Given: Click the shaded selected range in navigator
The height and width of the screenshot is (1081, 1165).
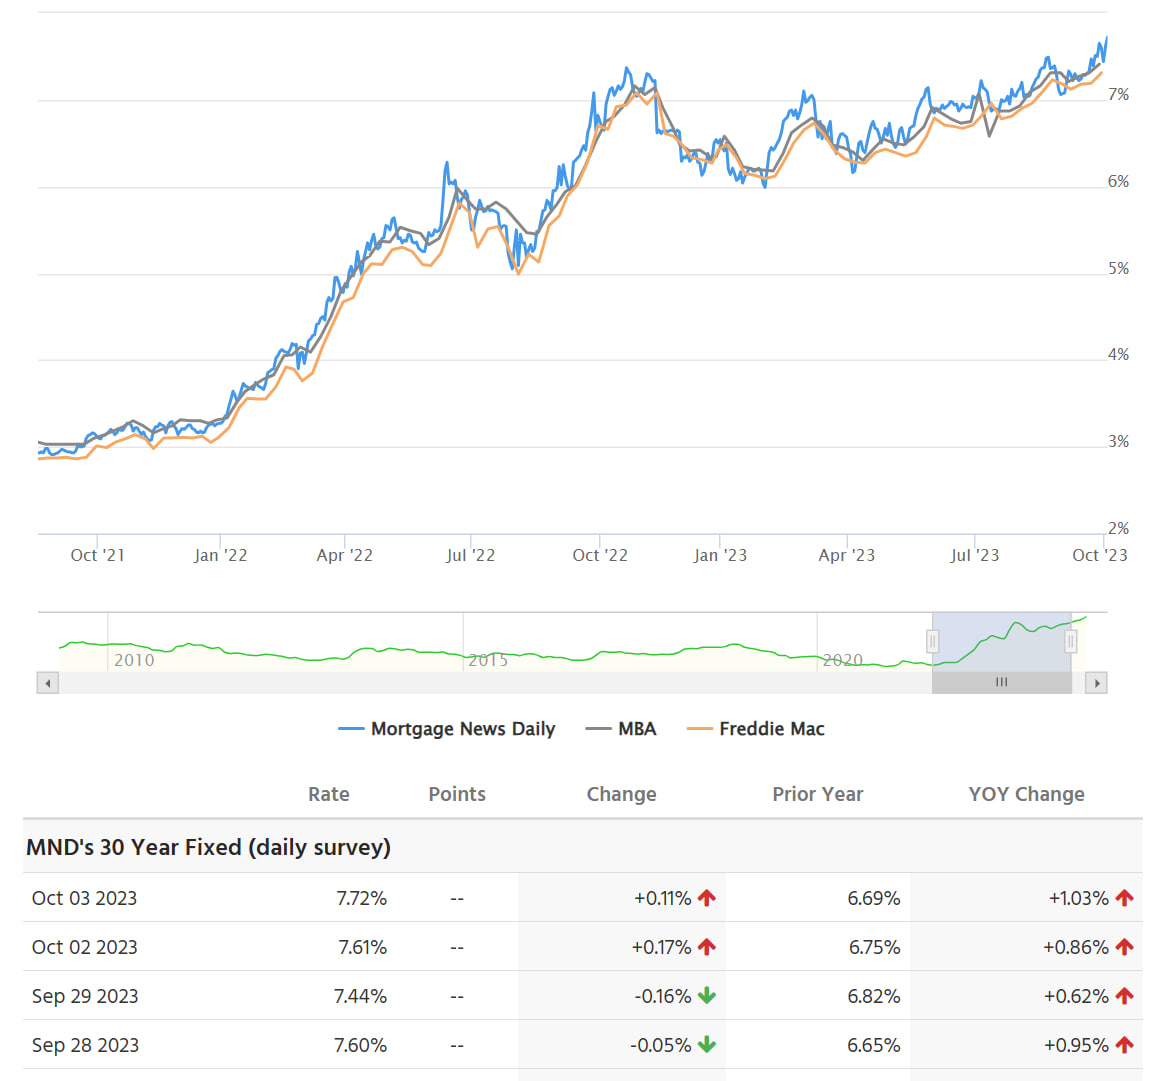Looking at the screenshot, I should click(x=1002, y=642).
